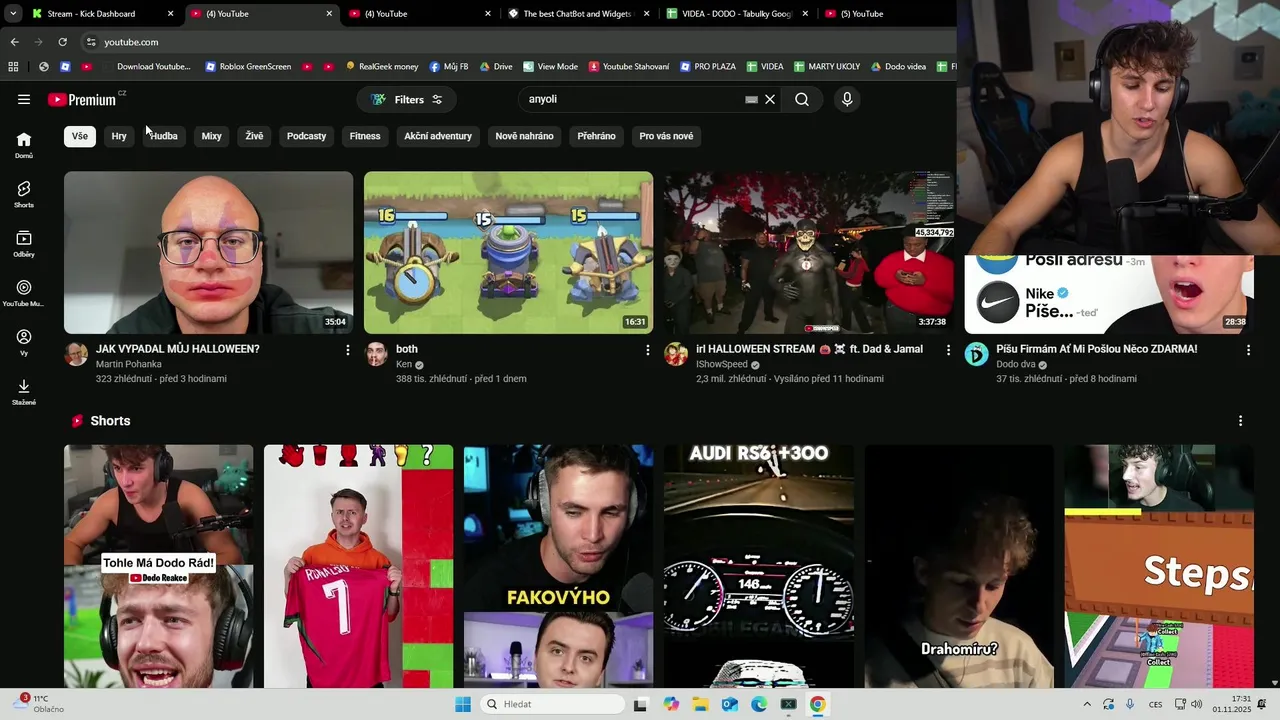Select the Hudba filter chip

point(163,136)
